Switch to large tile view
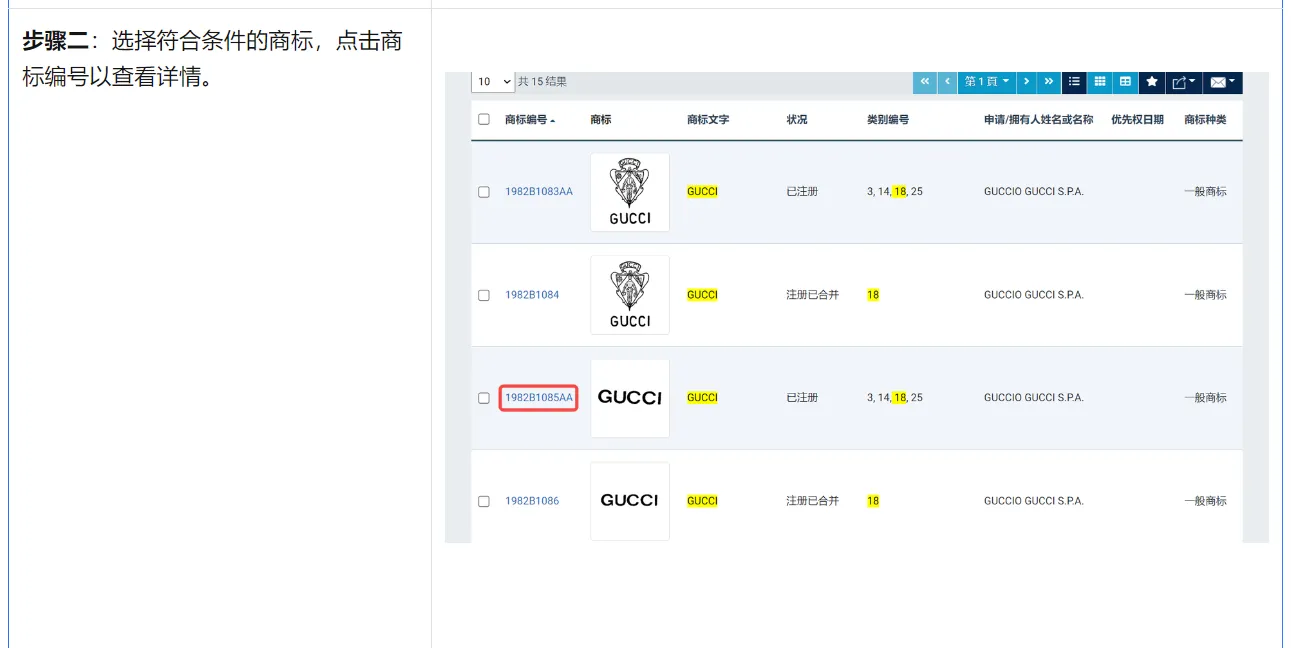1291x648 pixels. click(x=1125, y=82)
